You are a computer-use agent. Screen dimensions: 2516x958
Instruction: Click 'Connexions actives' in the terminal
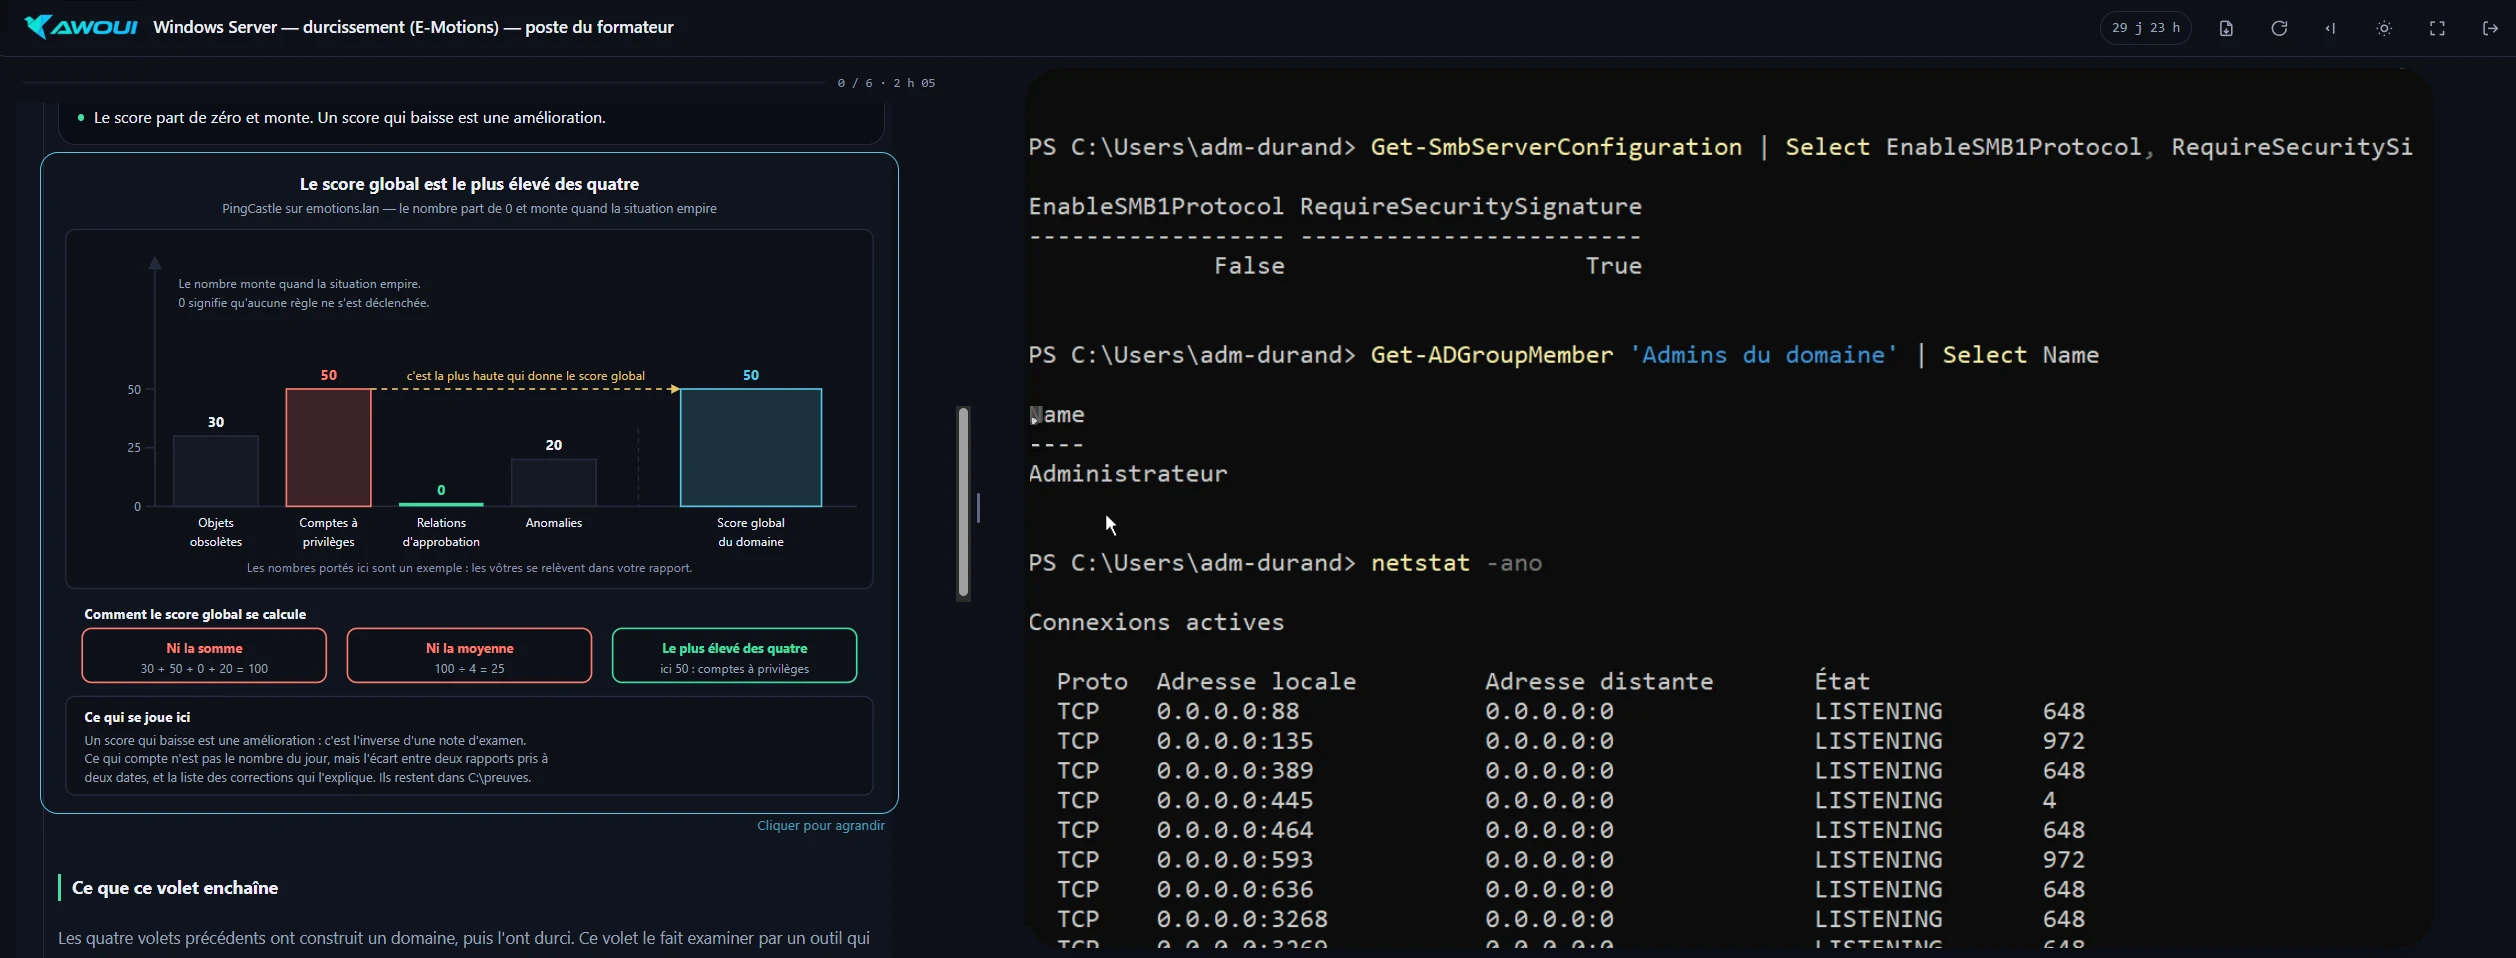coord(1156,622)
